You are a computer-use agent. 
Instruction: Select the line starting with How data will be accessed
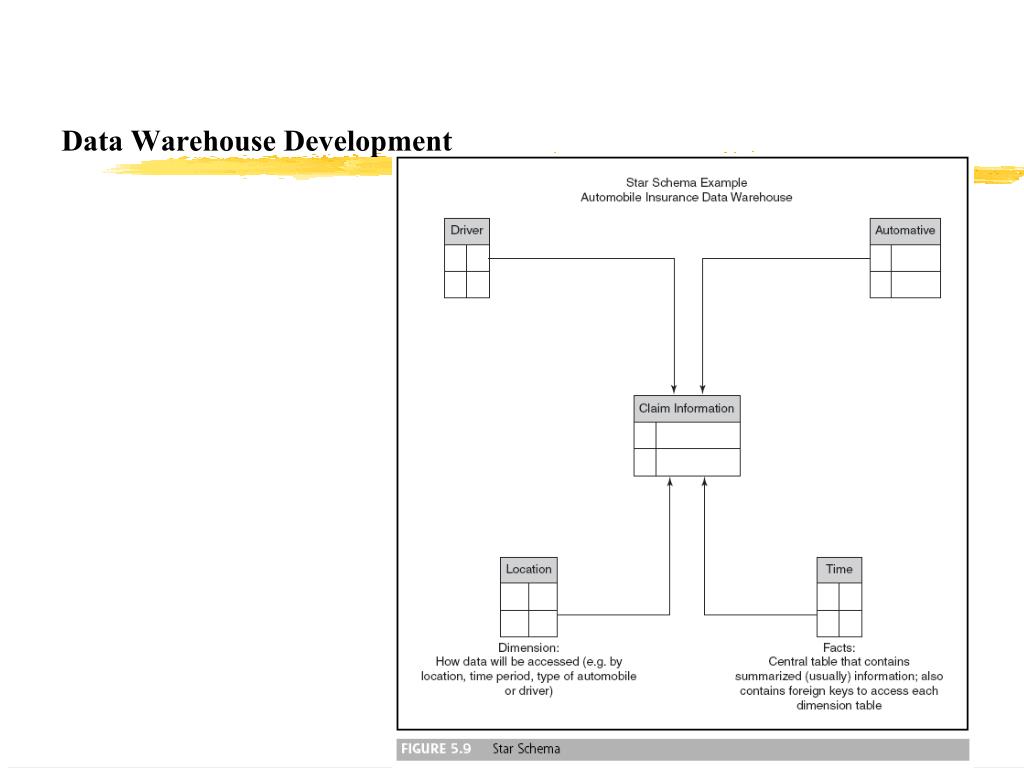tap(529, 662)
